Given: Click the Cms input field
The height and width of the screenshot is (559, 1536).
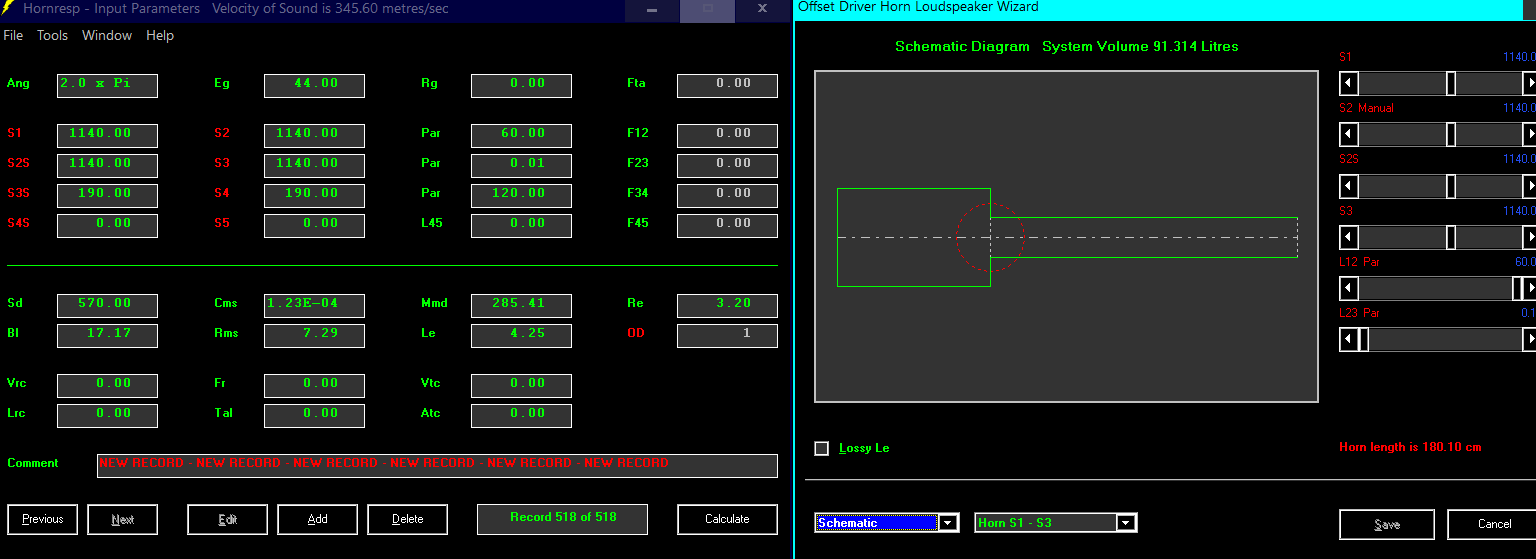Looking at the screenshot, I should pos(314,305).
